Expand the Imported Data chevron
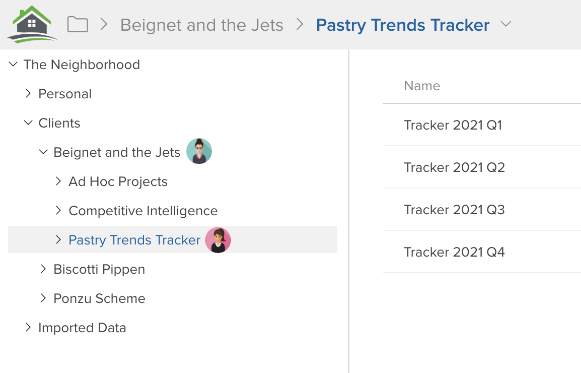This screenshot has height=373, width=581. click(x=28, y=327)
